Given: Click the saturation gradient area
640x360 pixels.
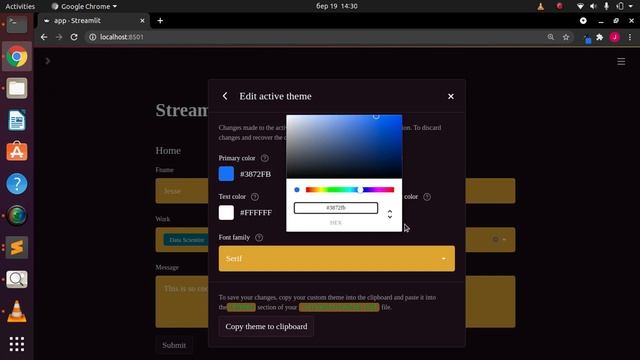Looking at the screenshot, I should [x=344, y=147].
